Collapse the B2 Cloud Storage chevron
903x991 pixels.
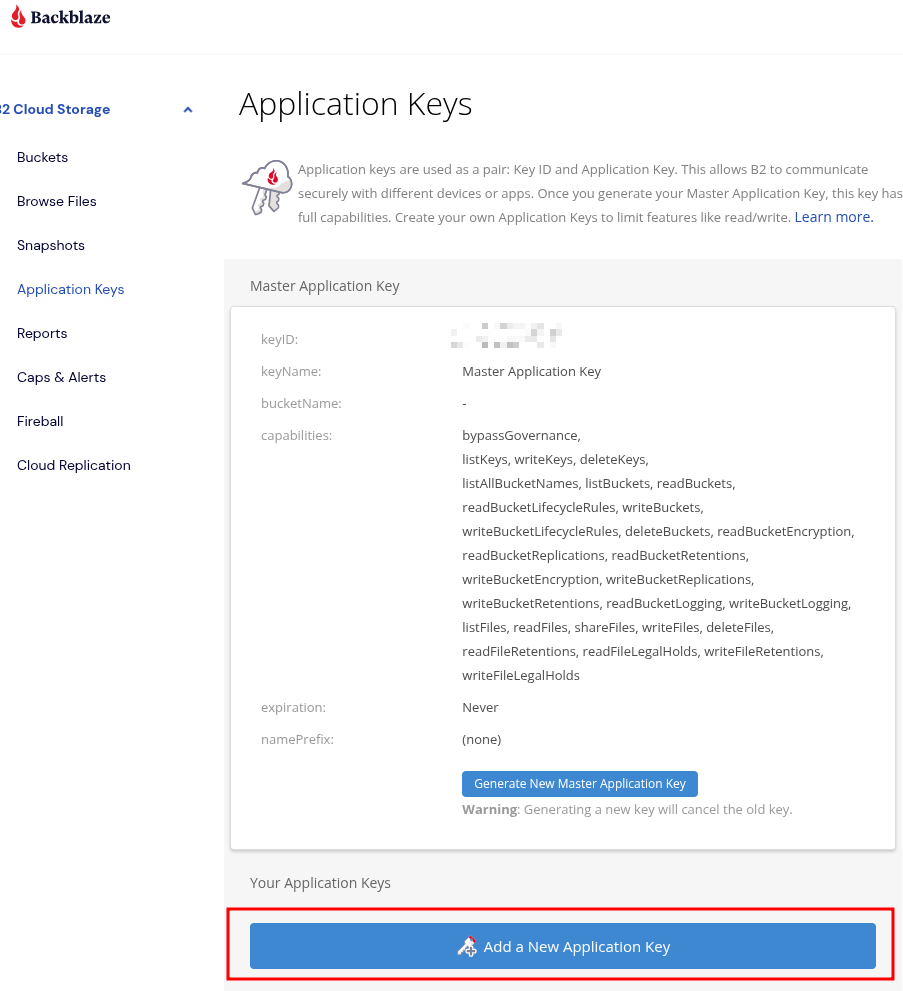(x=188, y=110)
